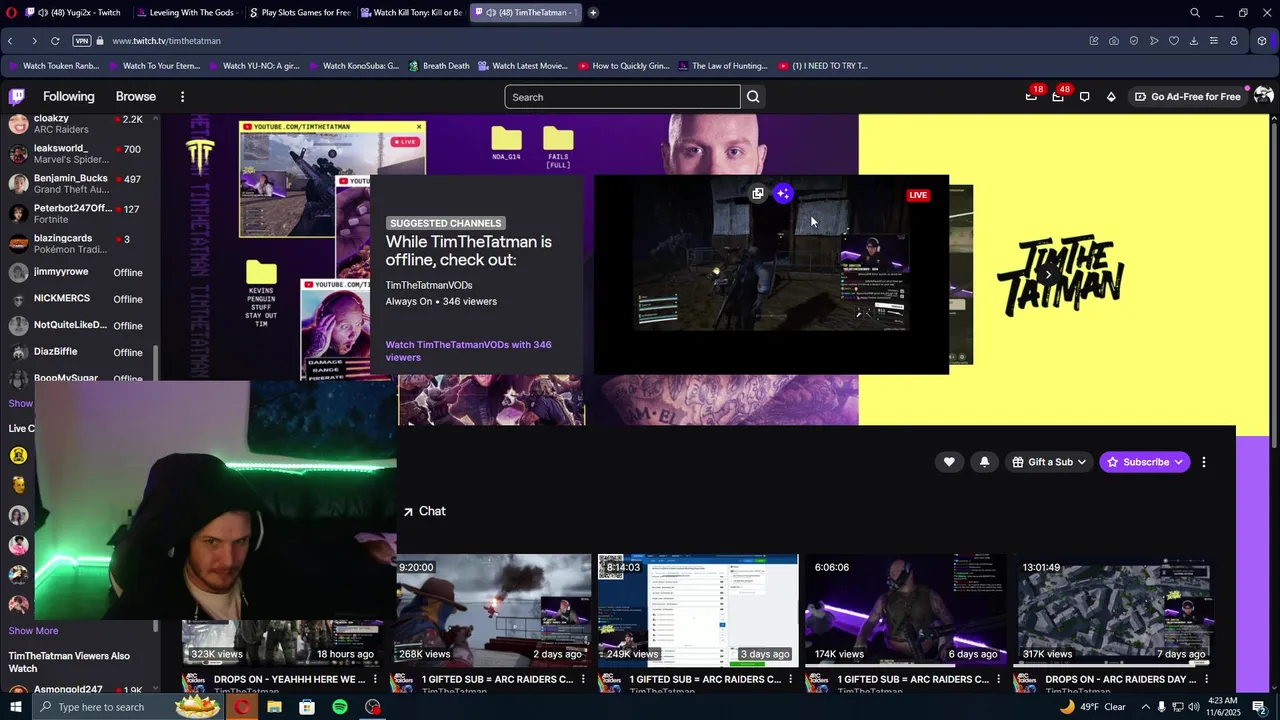Click the live suggested channel video preview
This screenshot has height=720, width=1280.
771,274
